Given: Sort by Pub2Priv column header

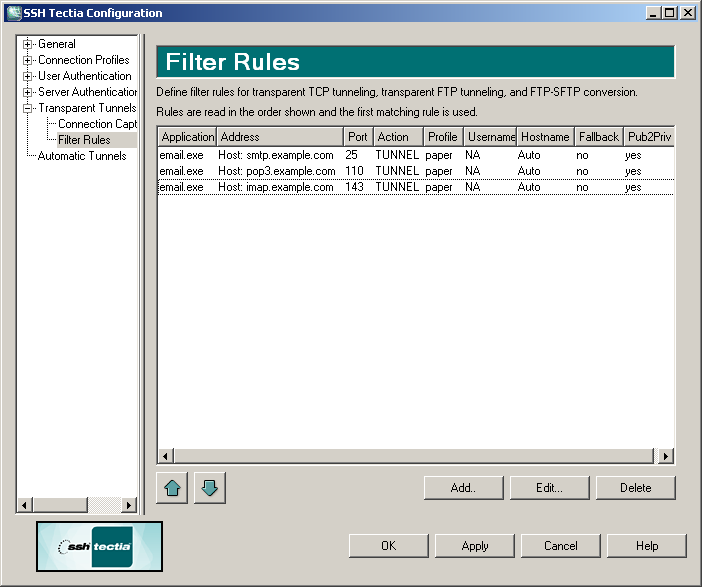Looking at the screenshot, I should point(649,137).
